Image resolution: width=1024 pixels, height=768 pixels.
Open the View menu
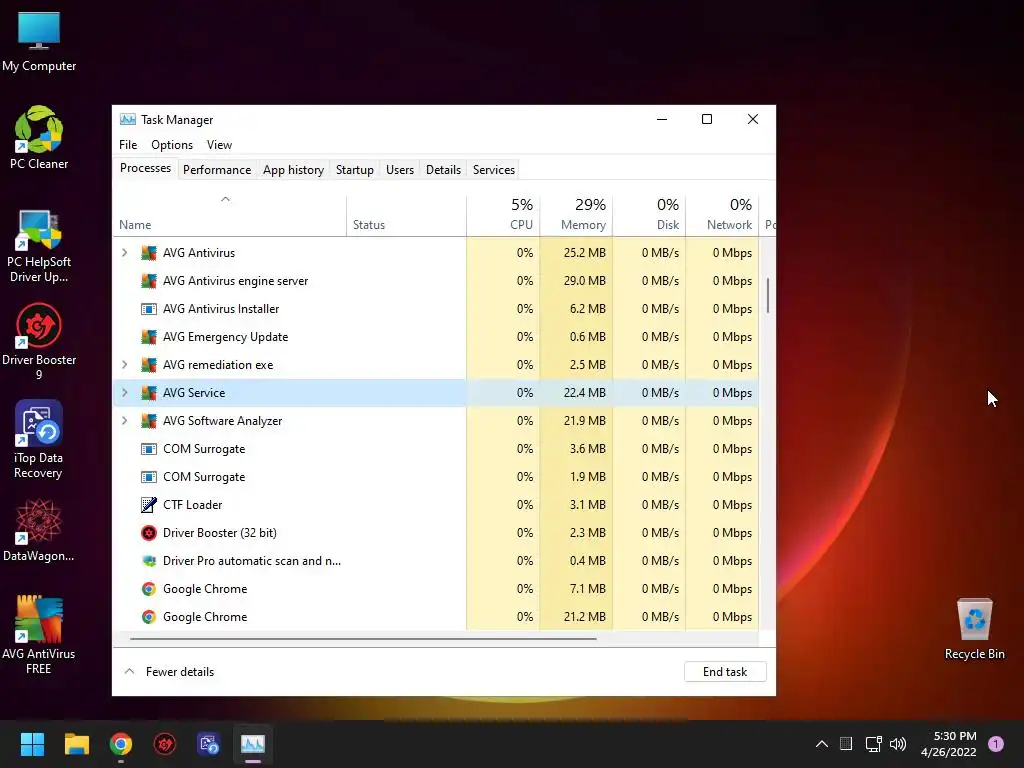pos(219,145)
